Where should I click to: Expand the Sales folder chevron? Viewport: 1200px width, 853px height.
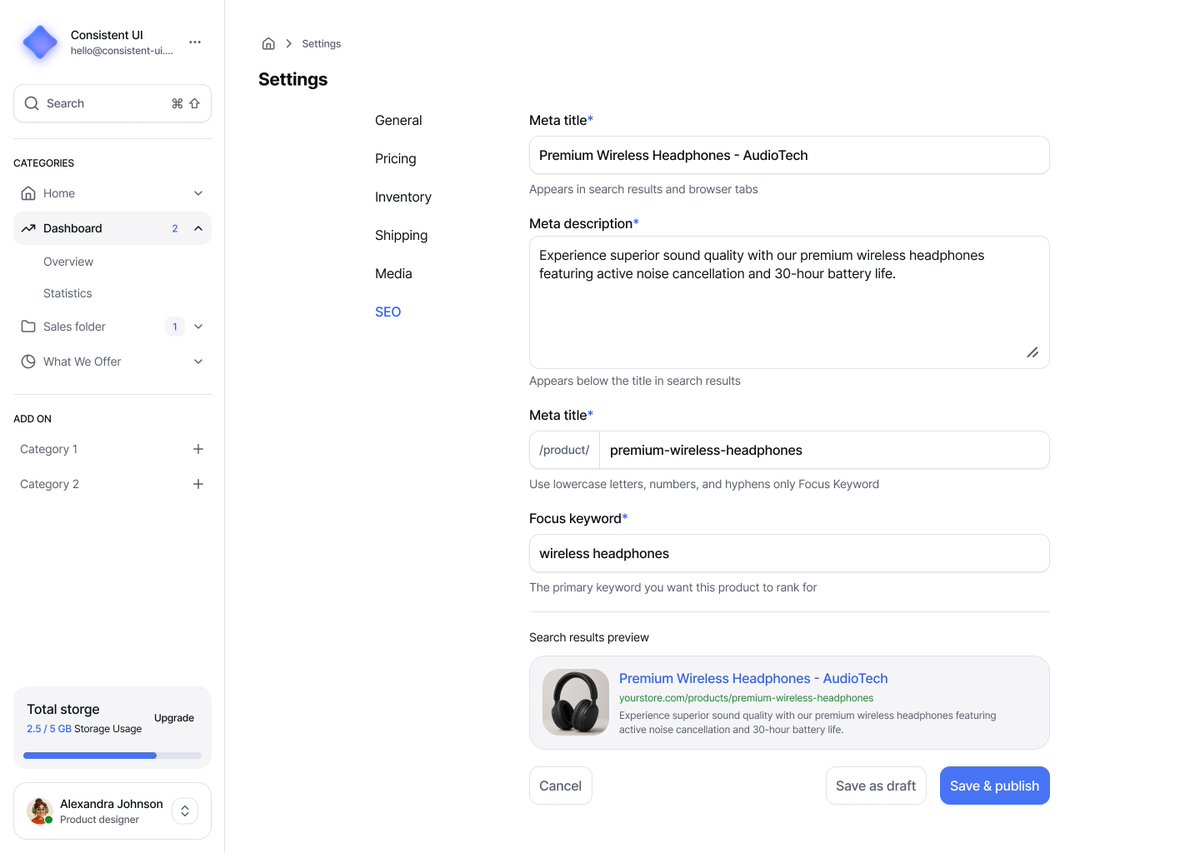tap(198, 326)
